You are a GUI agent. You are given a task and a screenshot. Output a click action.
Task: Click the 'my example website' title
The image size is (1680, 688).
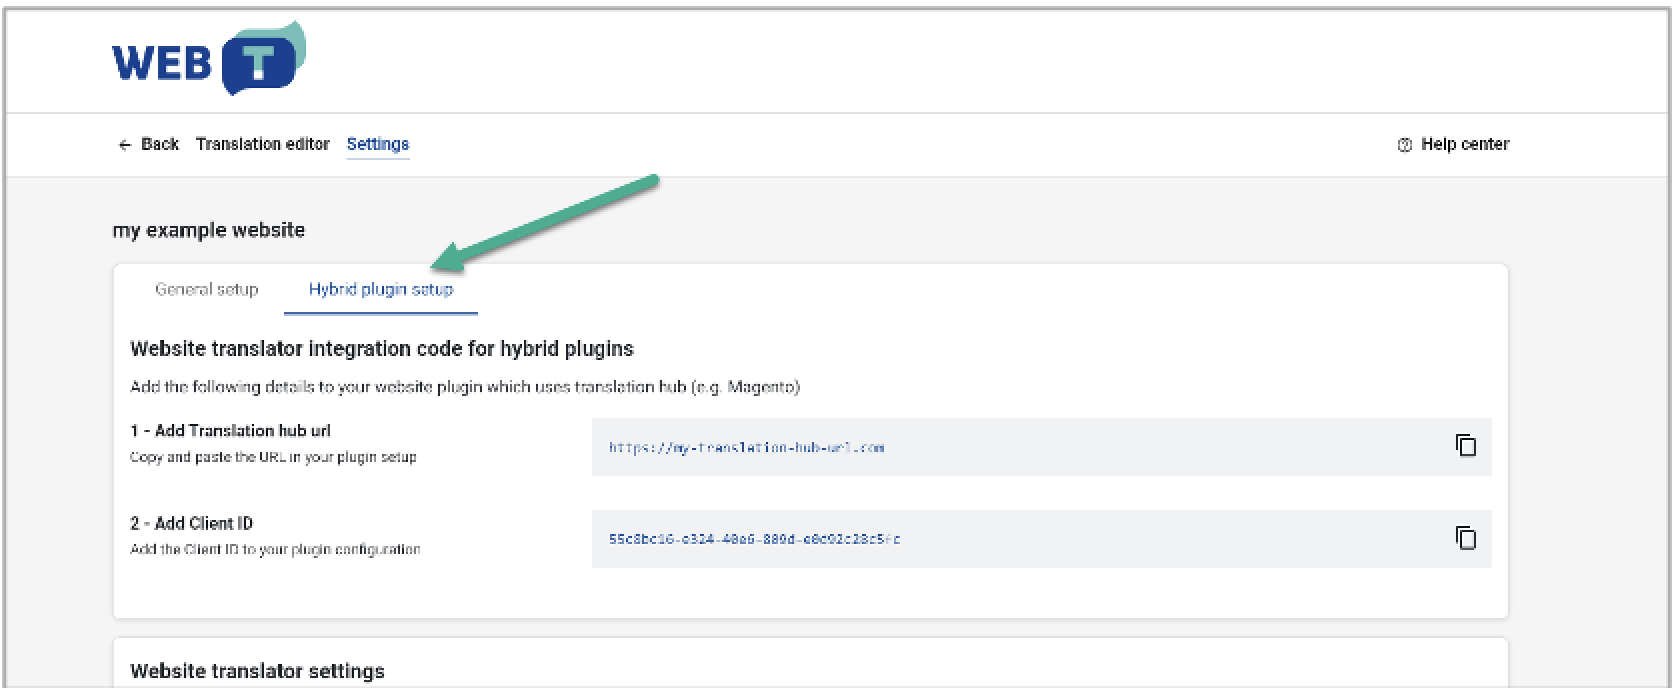pos(209,230)
